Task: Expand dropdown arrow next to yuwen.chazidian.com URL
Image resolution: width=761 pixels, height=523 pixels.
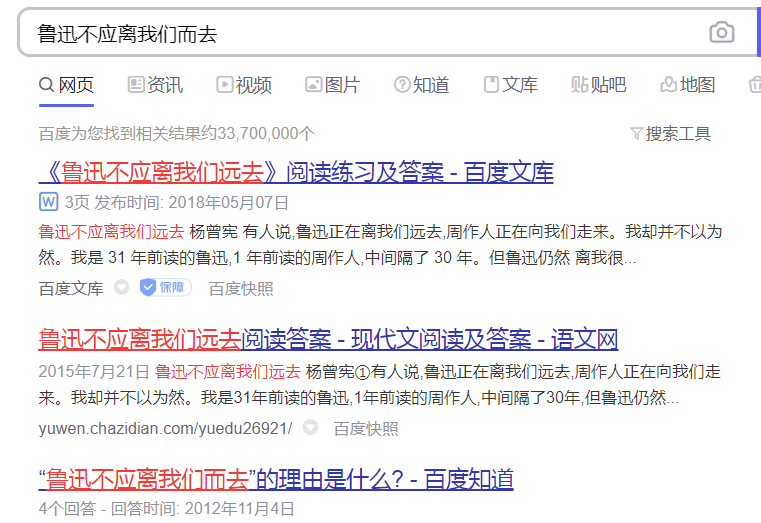Action: [310, 427]
